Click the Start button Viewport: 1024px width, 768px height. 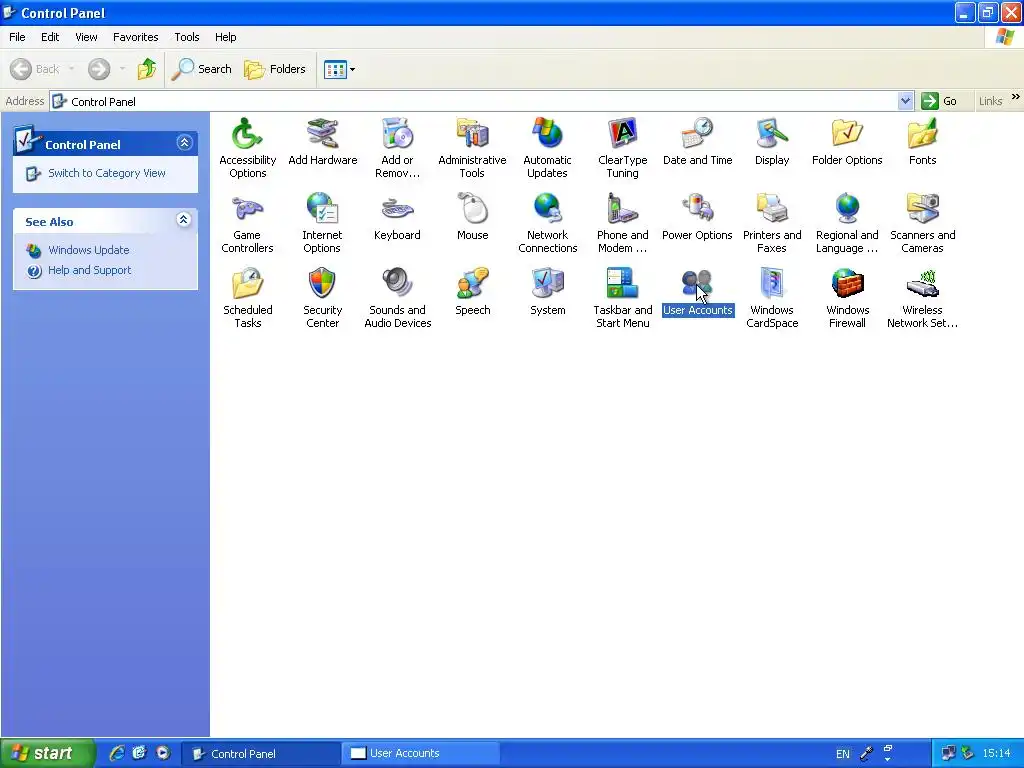click(x=47, y=753)
